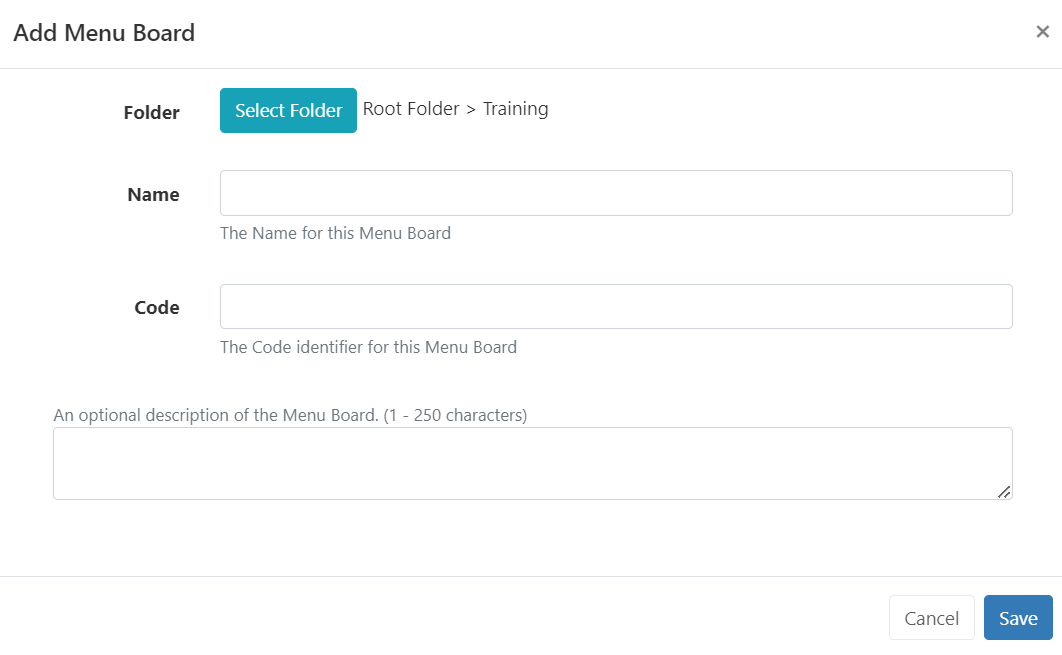Screen dimensions: 1062x655
Task: Click the 'The Name for this Menu Board' hint
Action: coord(335,233)
